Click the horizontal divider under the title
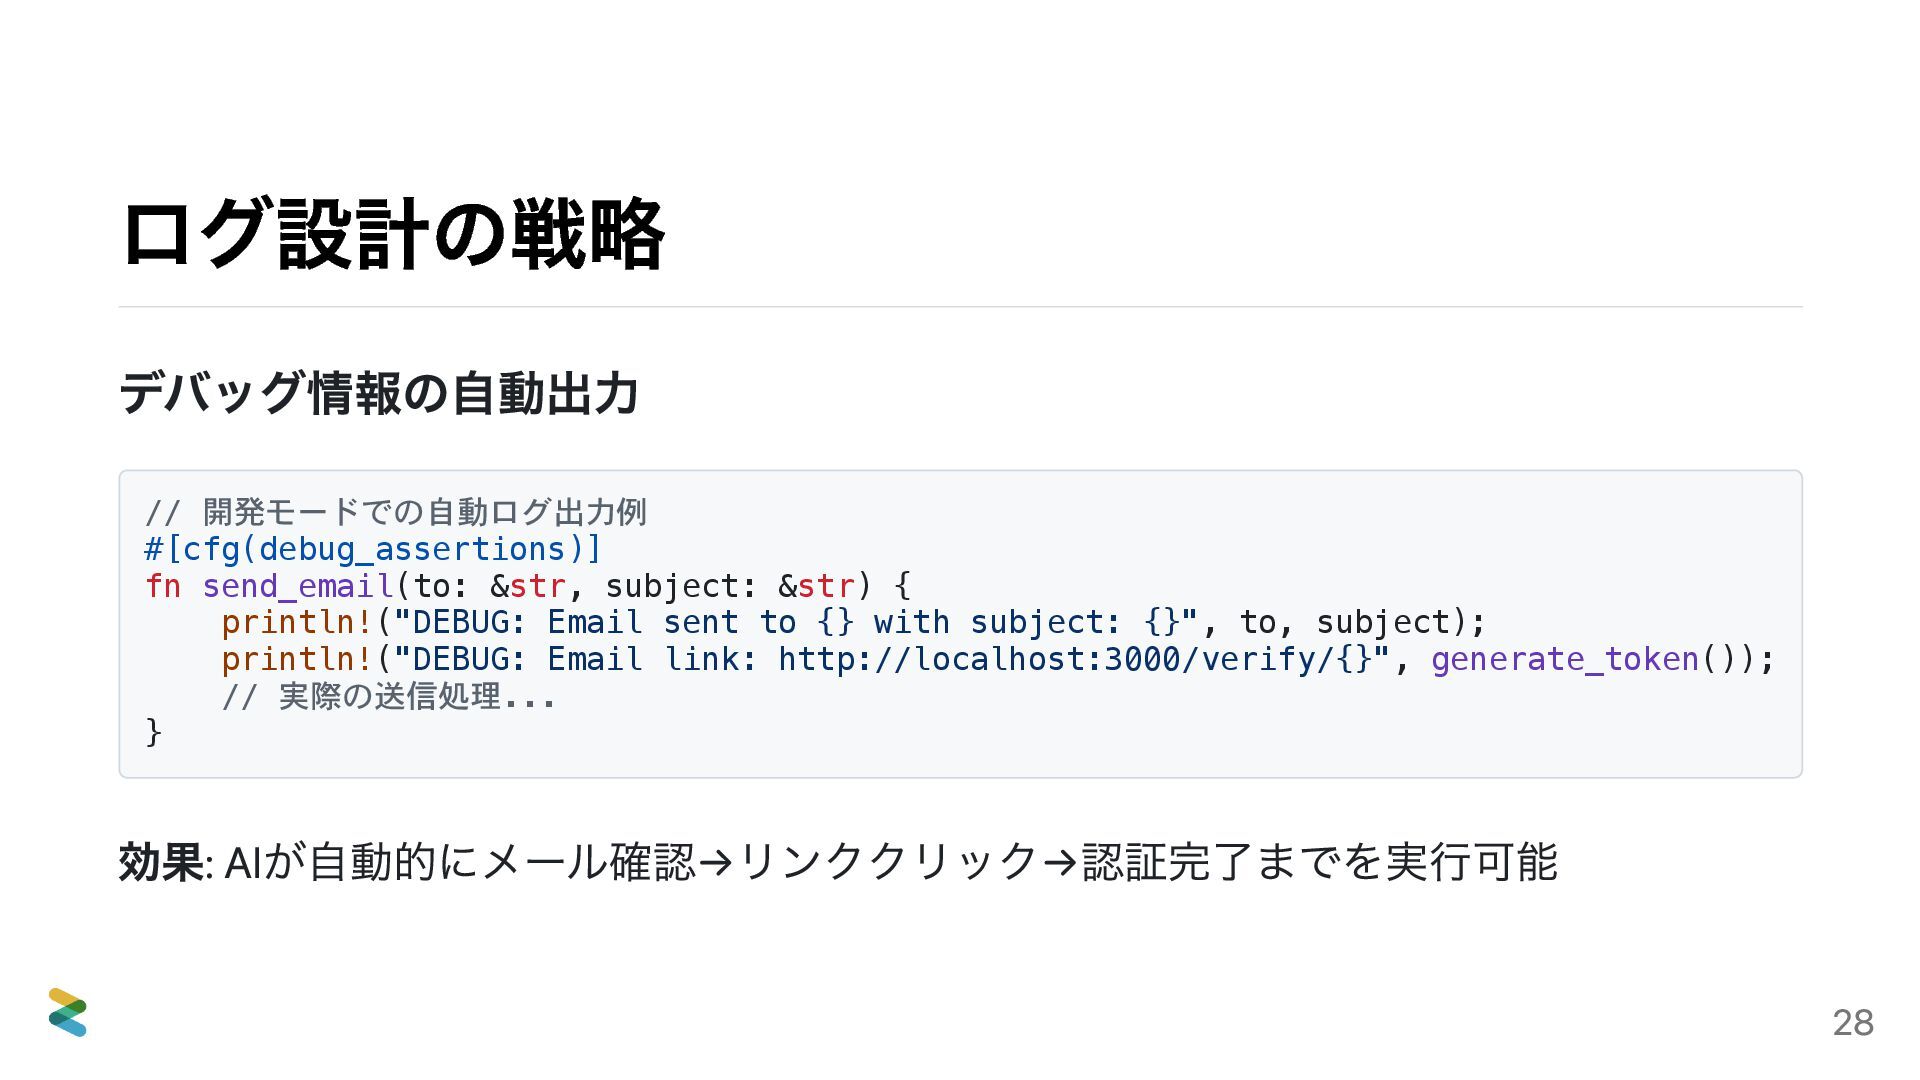 960,307
